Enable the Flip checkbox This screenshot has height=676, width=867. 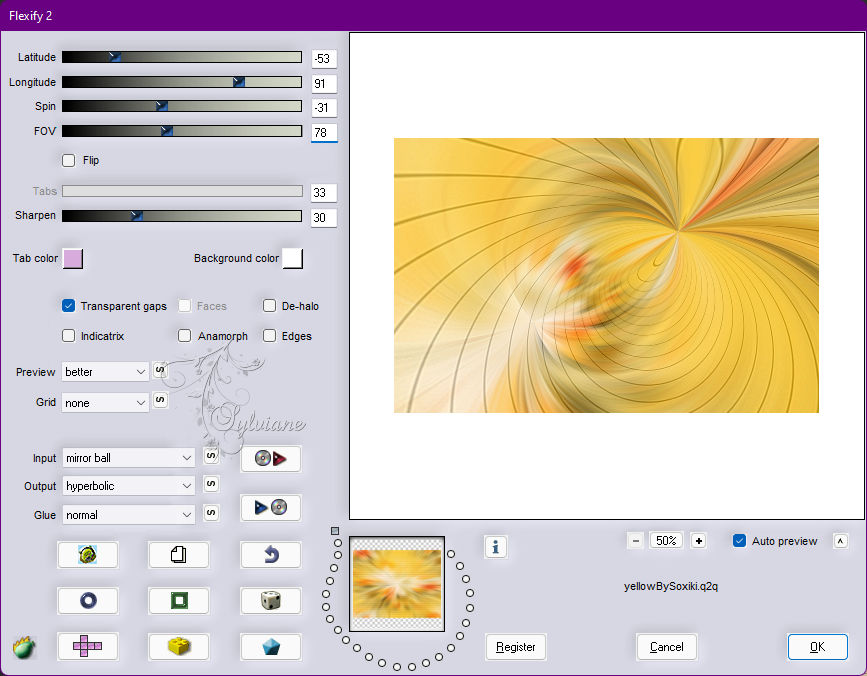[x=69, y=160]
